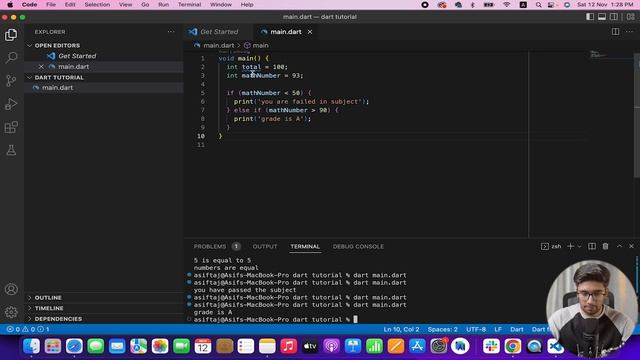Open Explorer's more actions ellipsis
640x360 pixels.
[x=171, y=32]
